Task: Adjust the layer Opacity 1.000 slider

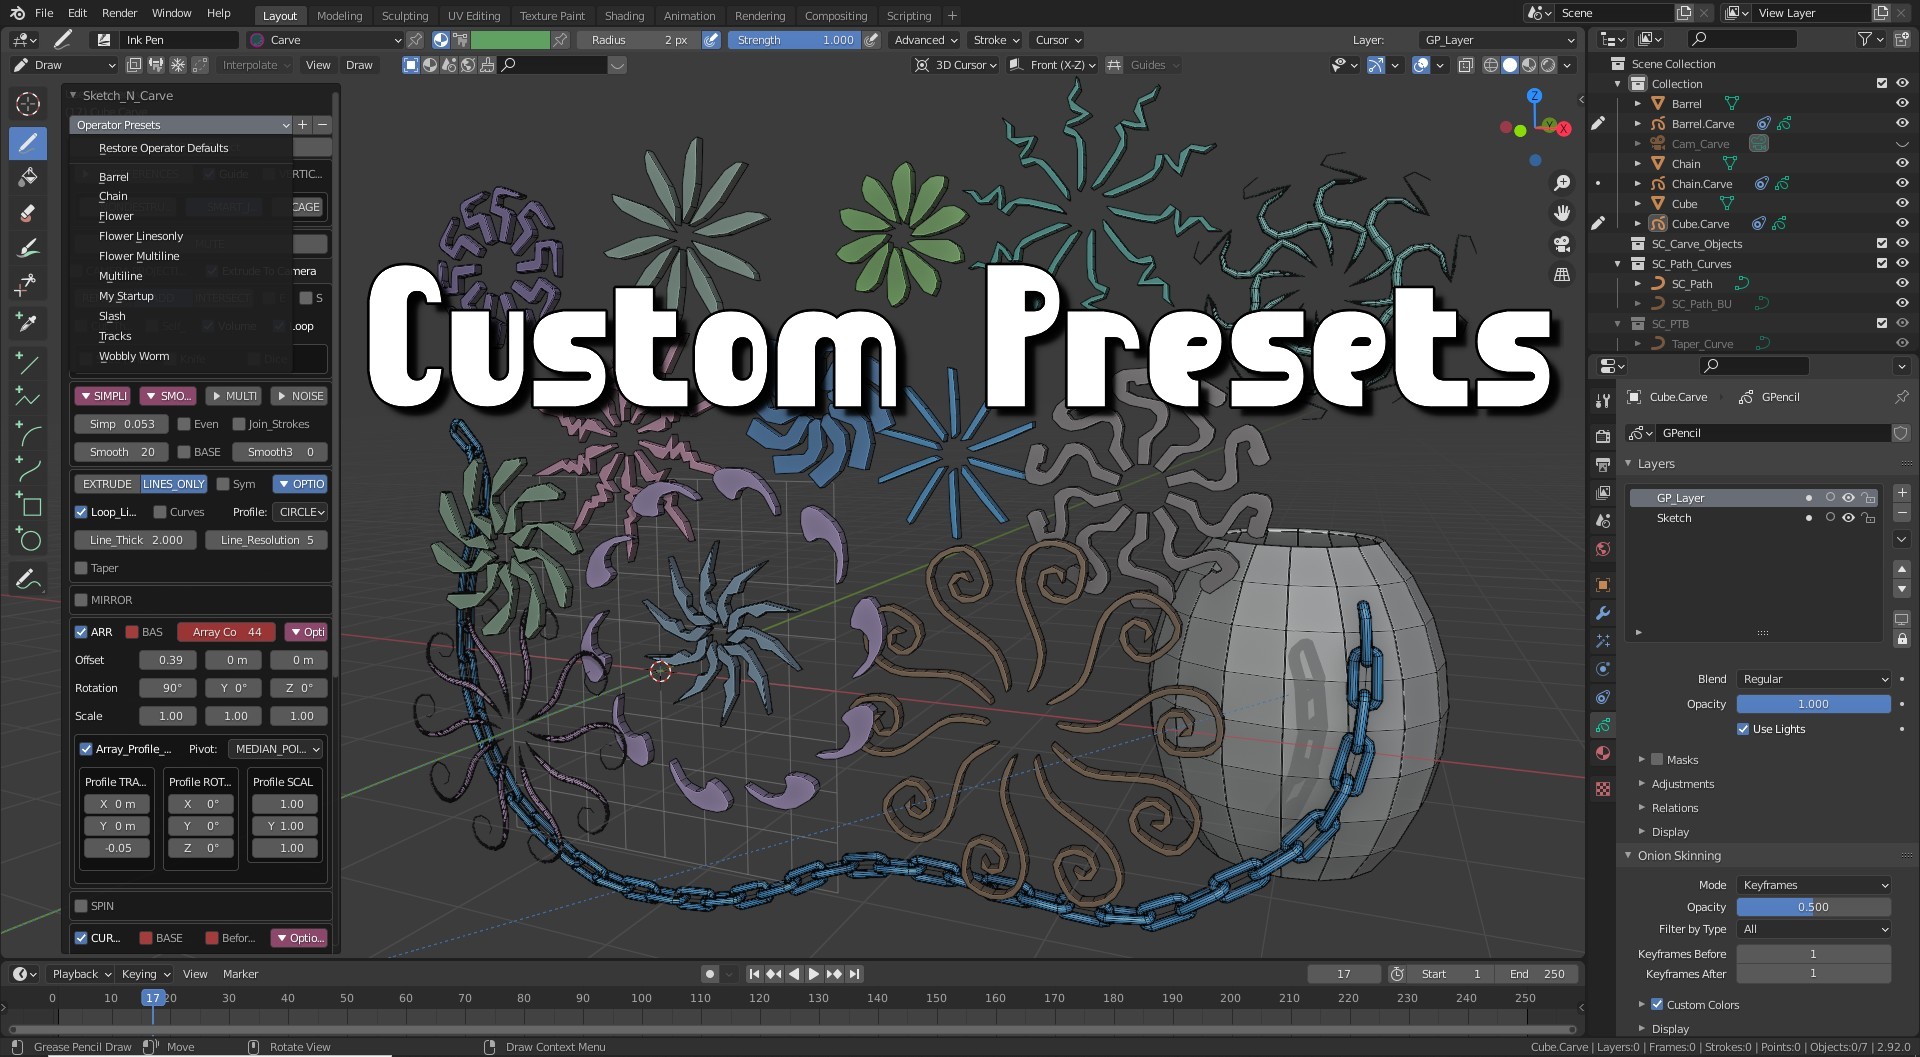Action: (1813, 704)
